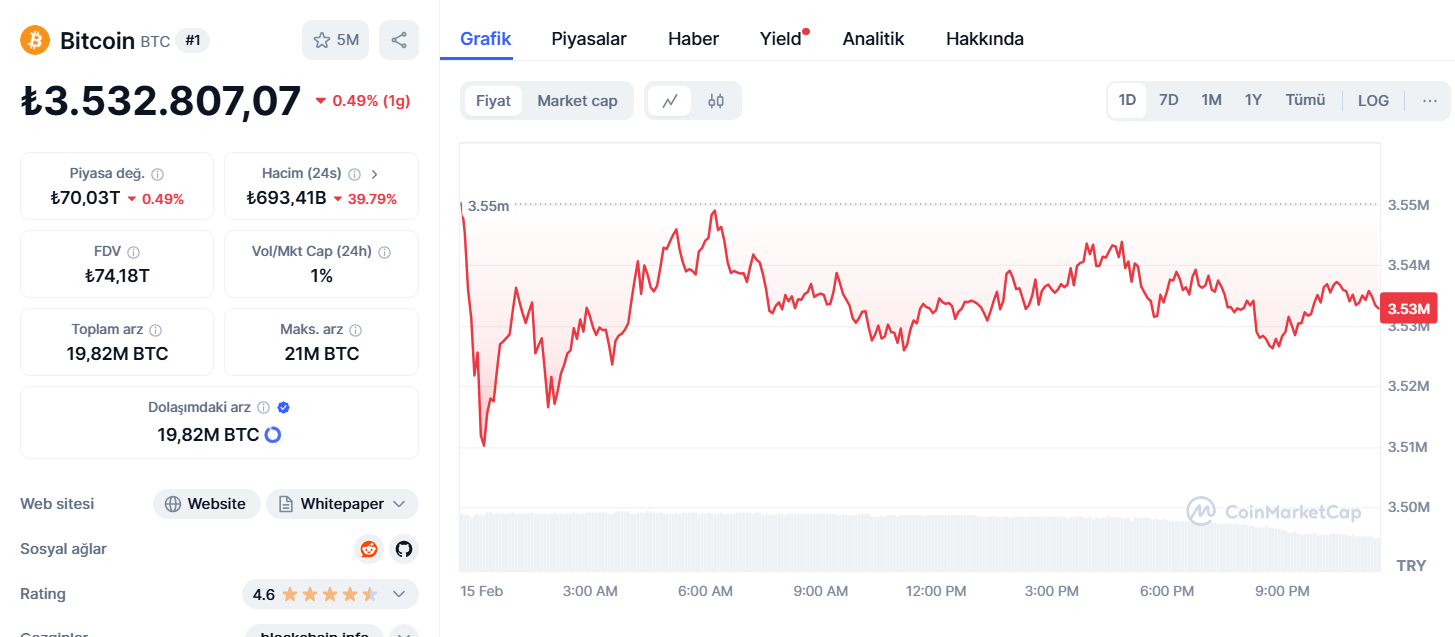Open the Hakkında tab
The width and height of the screenshot is (1455, 637).
(985, 39)
